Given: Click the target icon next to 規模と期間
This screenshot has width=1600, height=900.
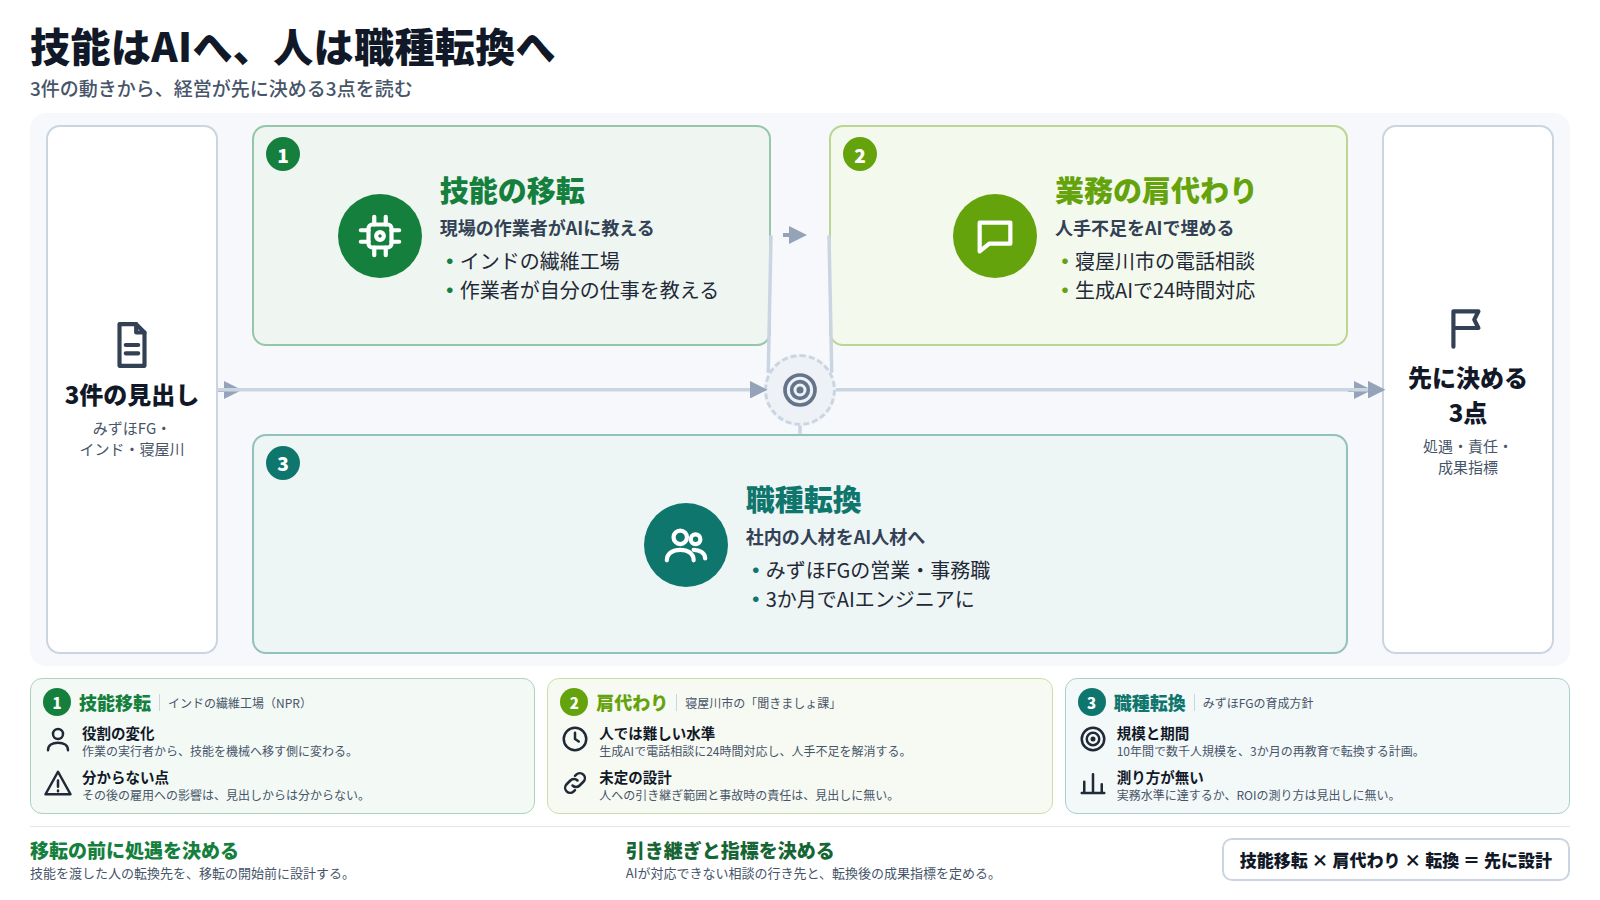Looking at the screenshot, I should (1093, 740).
